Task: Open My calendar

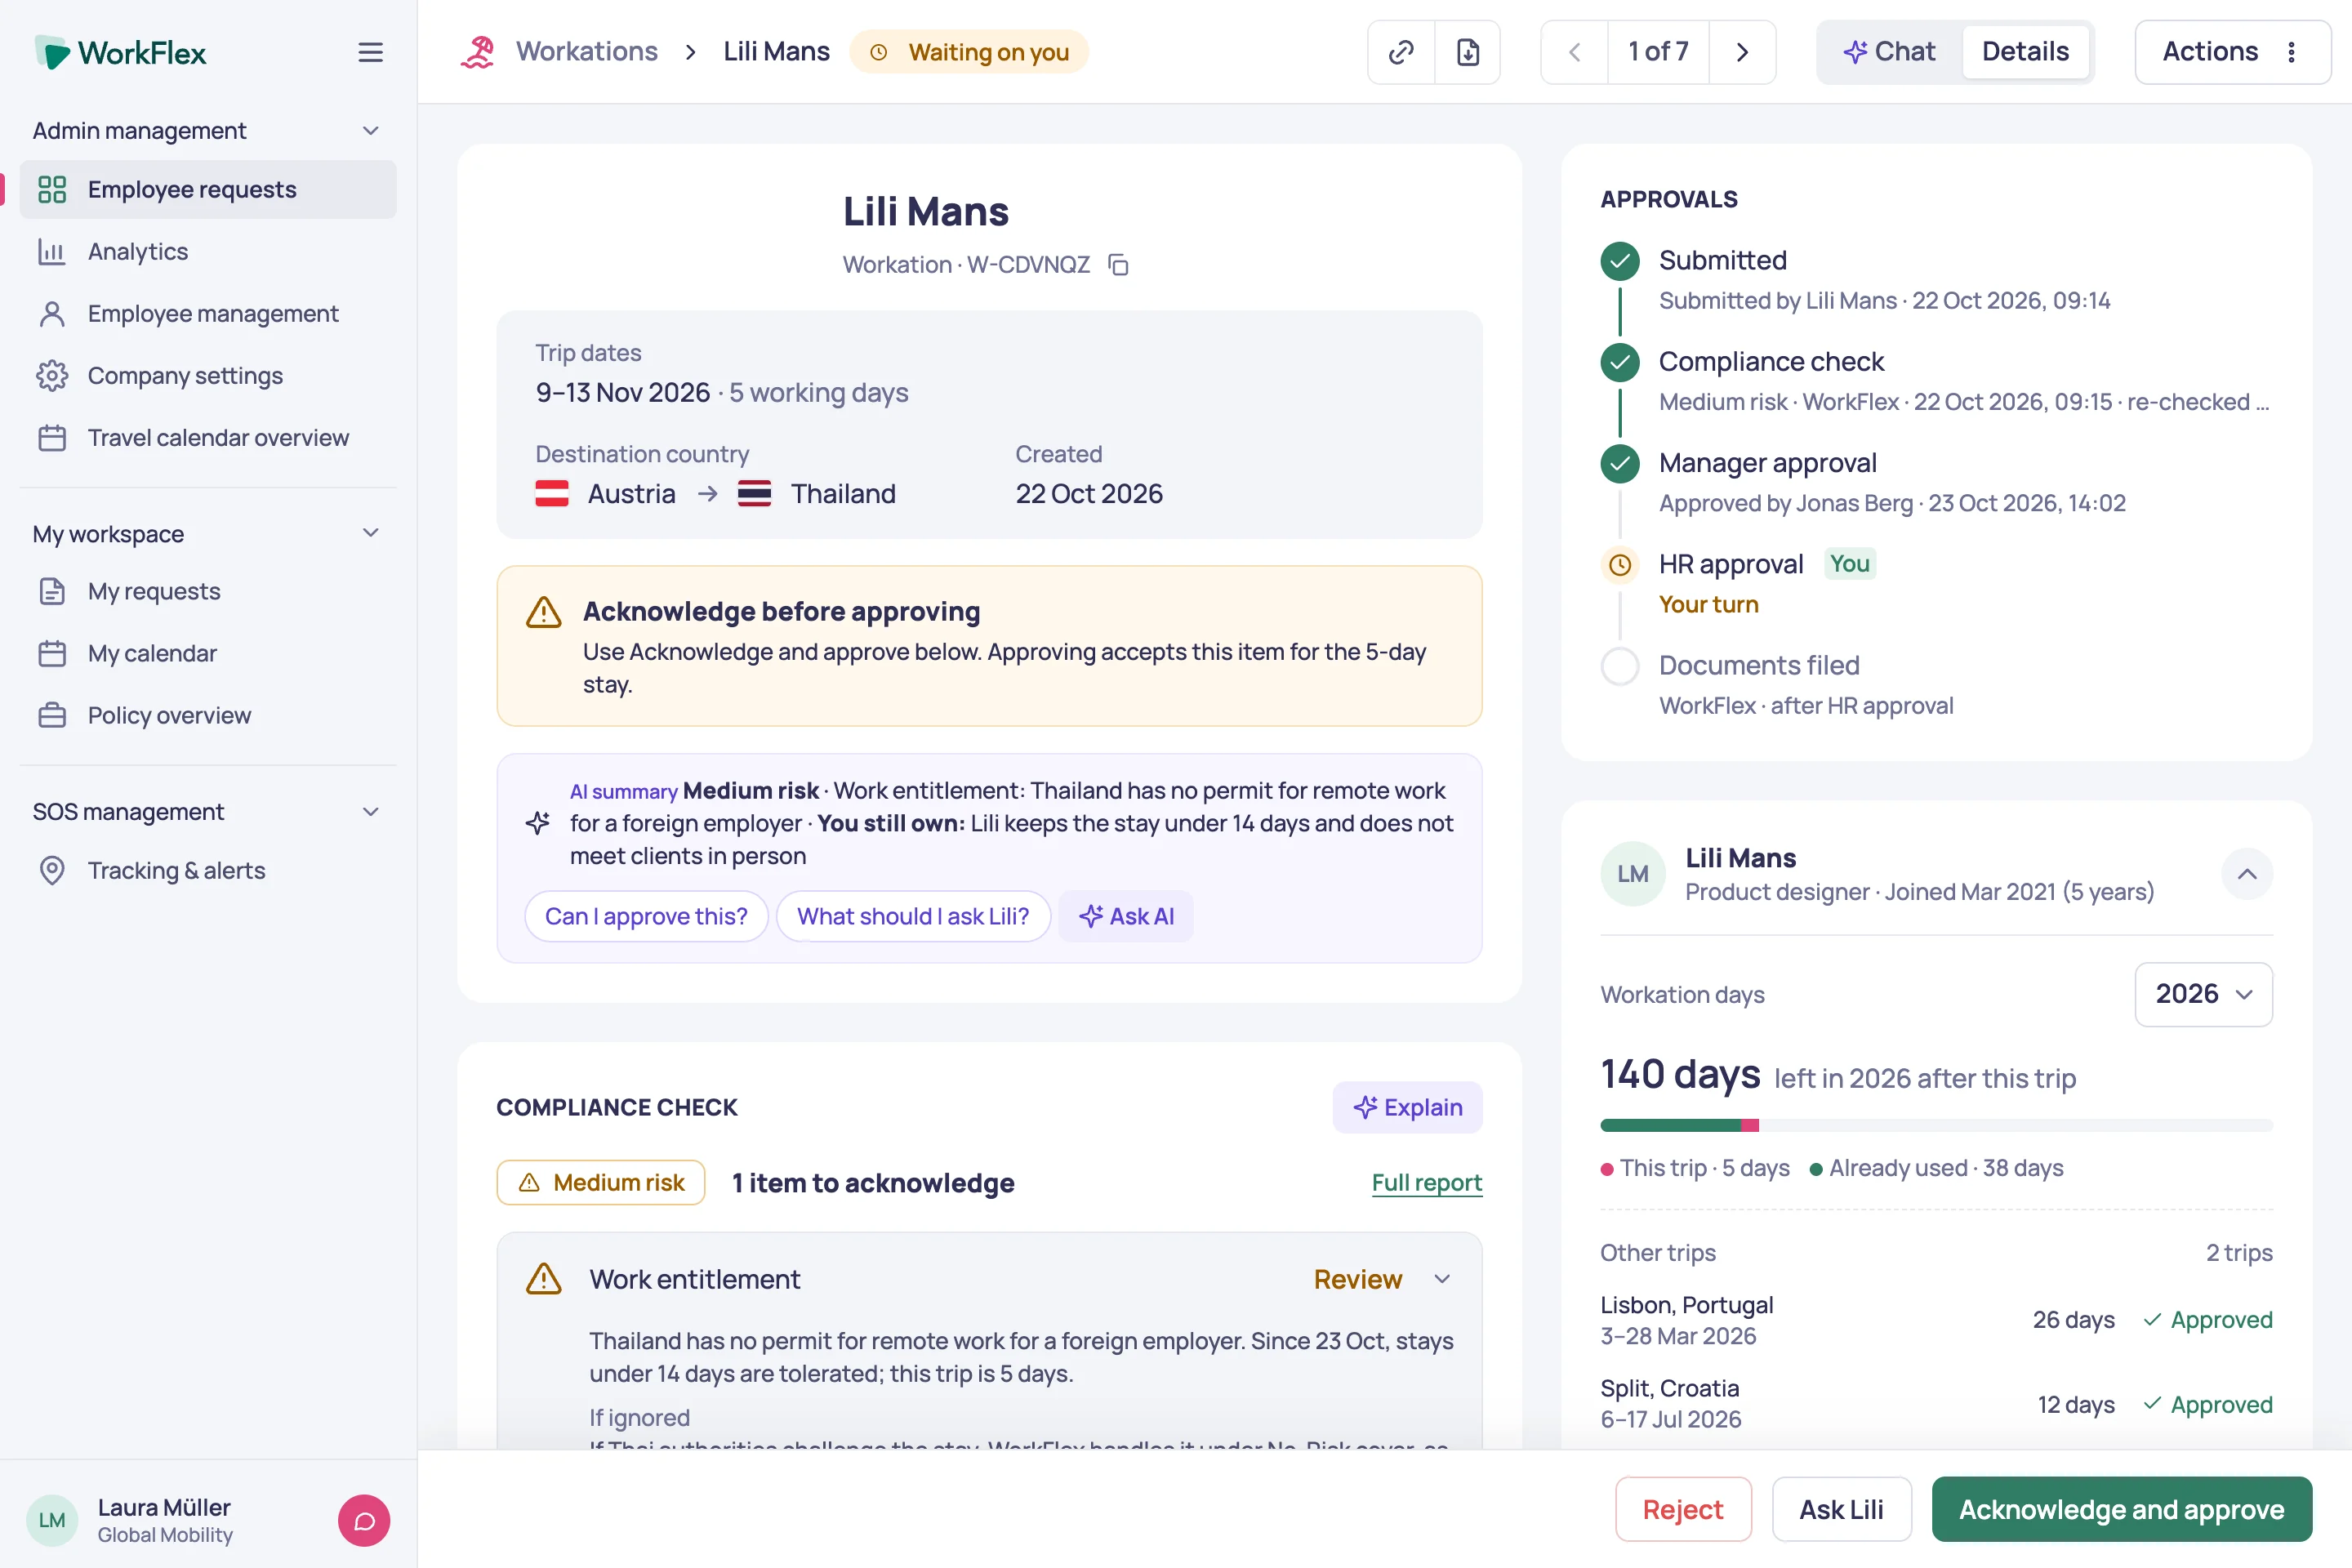Action: (208, 653)
